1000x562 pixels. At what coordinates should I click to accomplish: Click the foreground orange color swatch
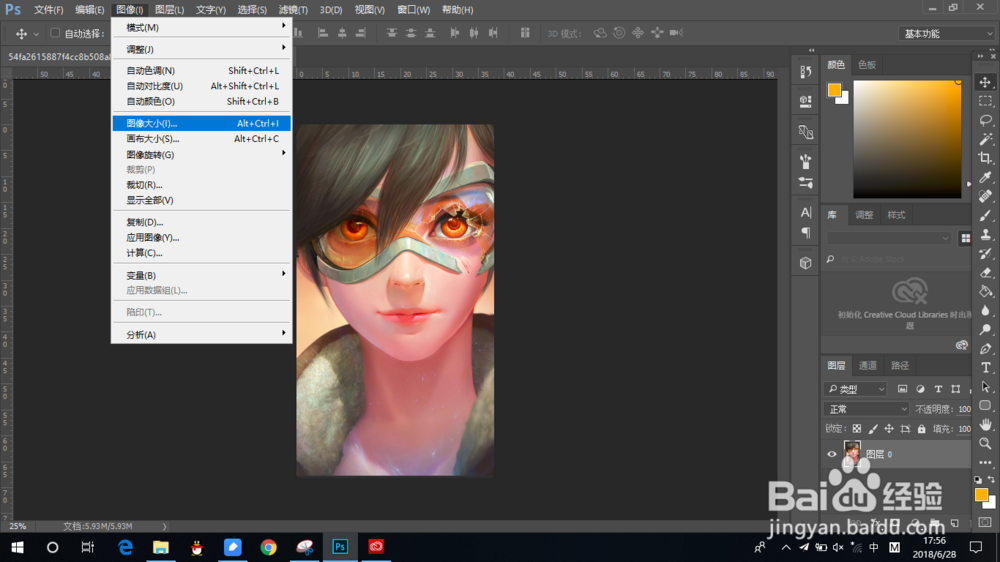[834, 90]
